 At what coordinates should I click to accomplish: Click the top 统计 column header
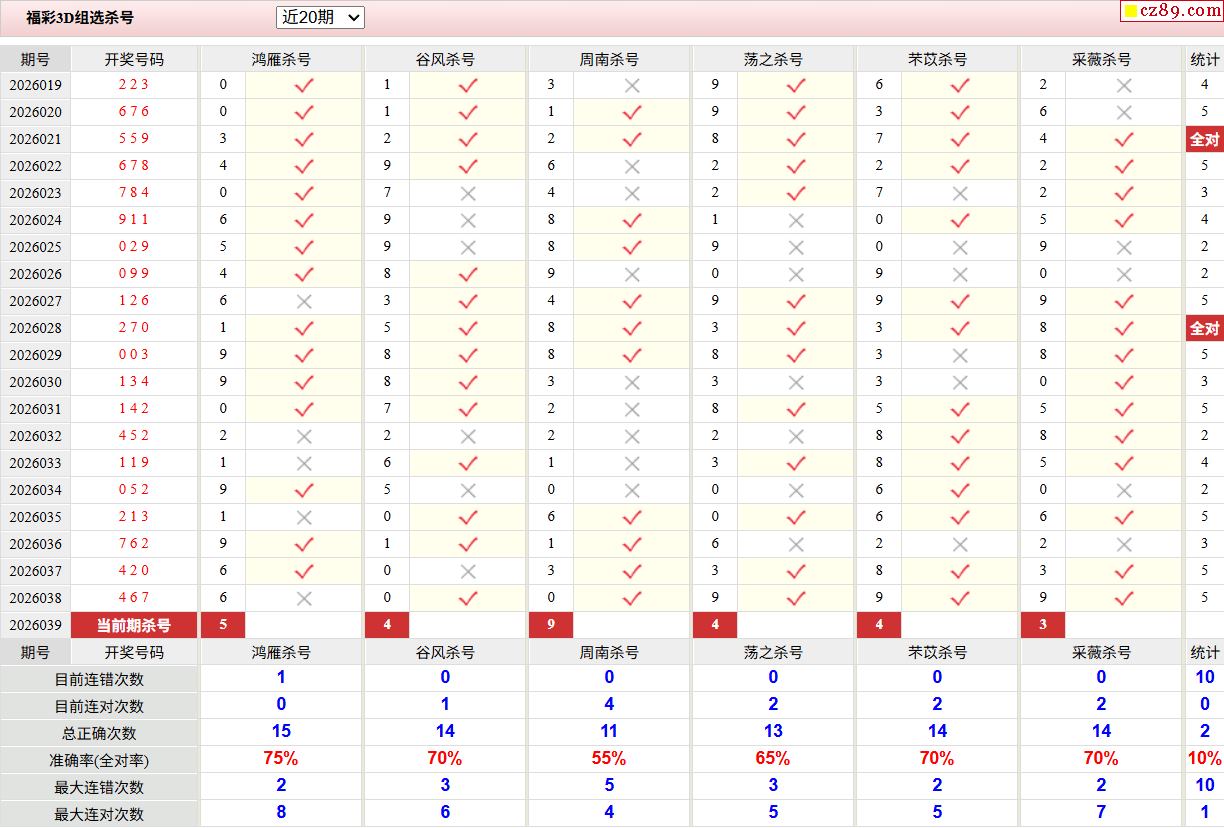[1204, 59]
